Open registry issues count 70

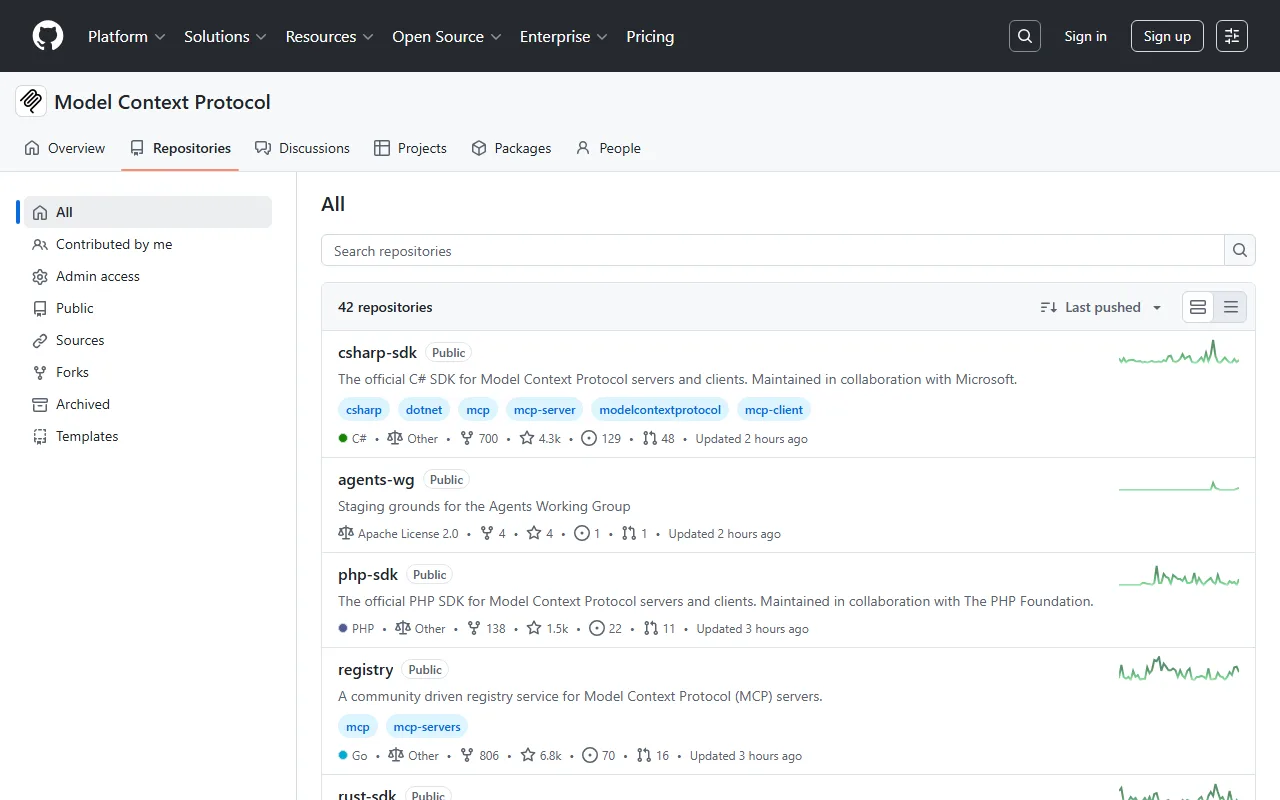[599, 755]
